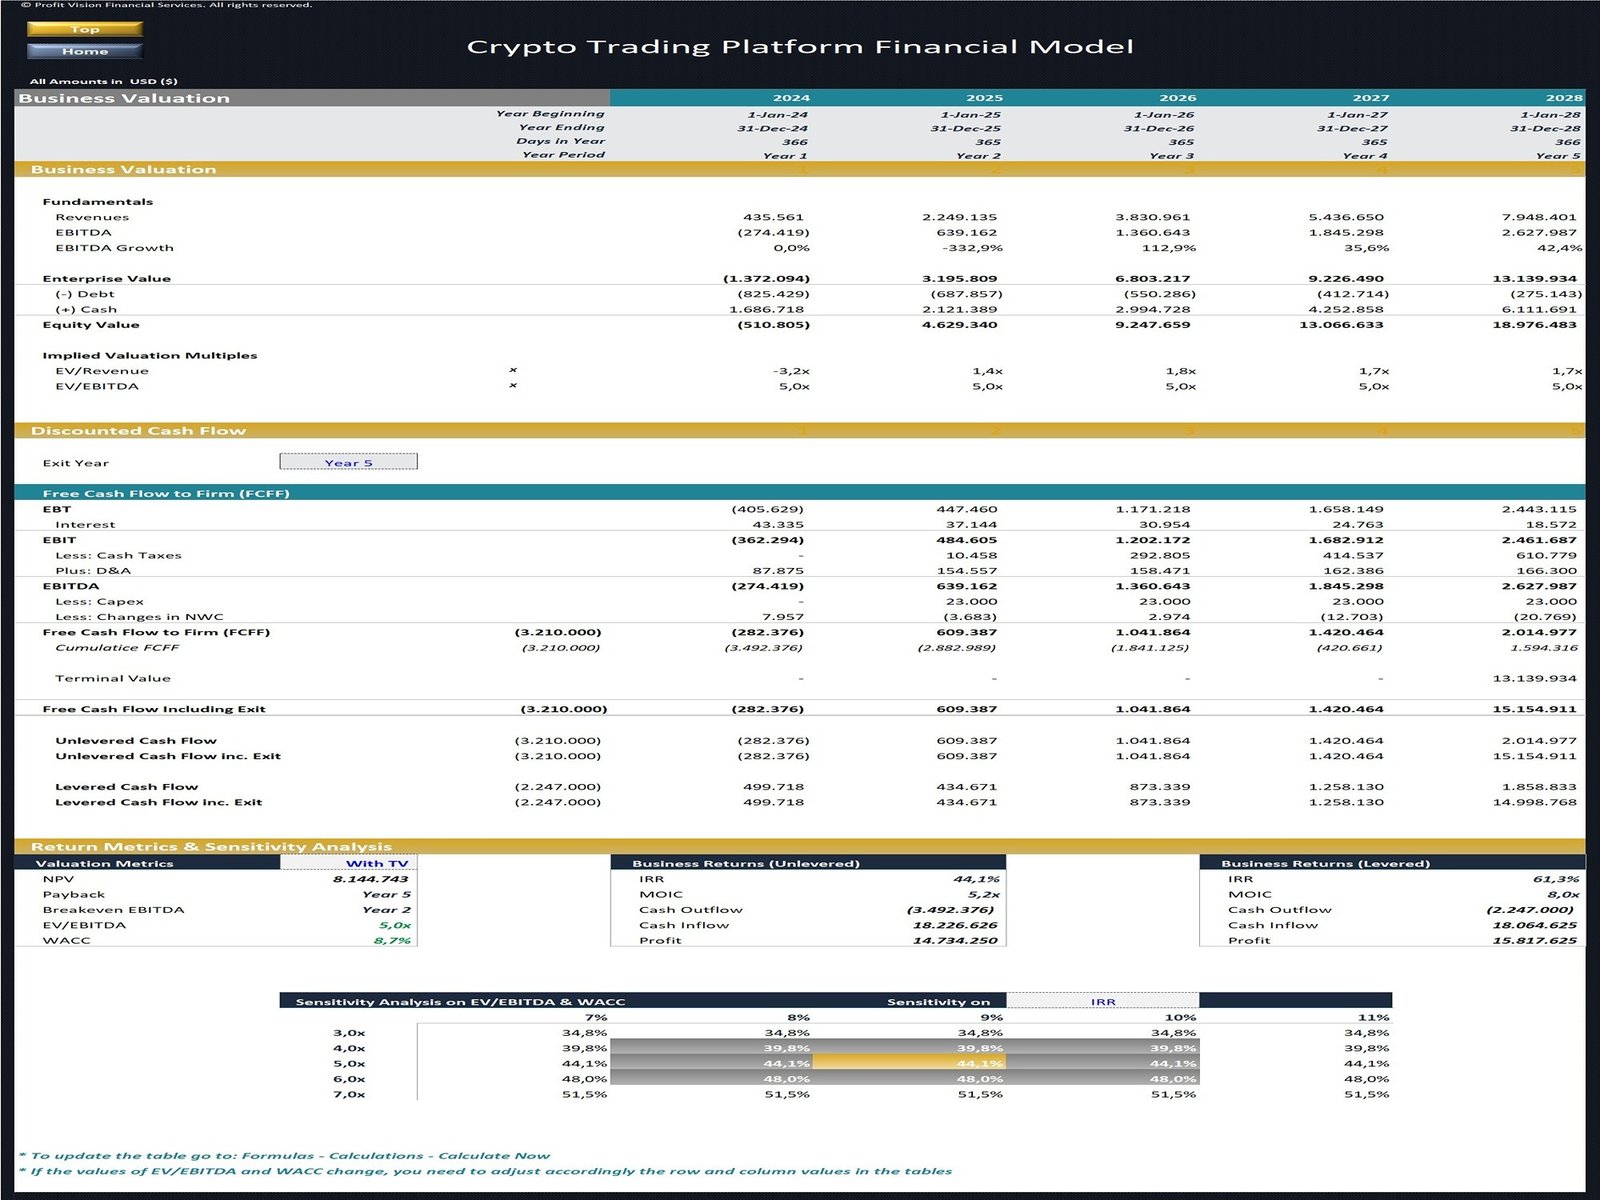Click the Home navigation button
1600x1200 pixels.
(84, 51)
